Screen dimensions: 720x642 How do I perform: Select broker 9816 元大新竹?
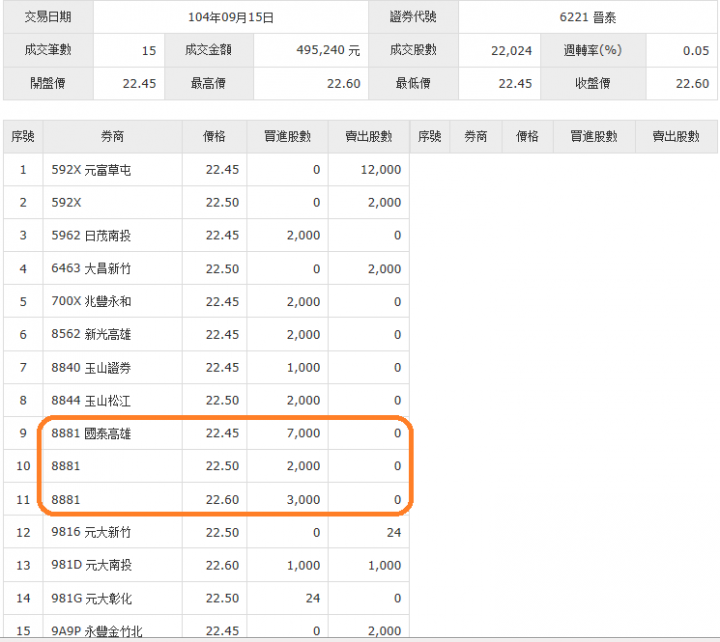[91, 532]
